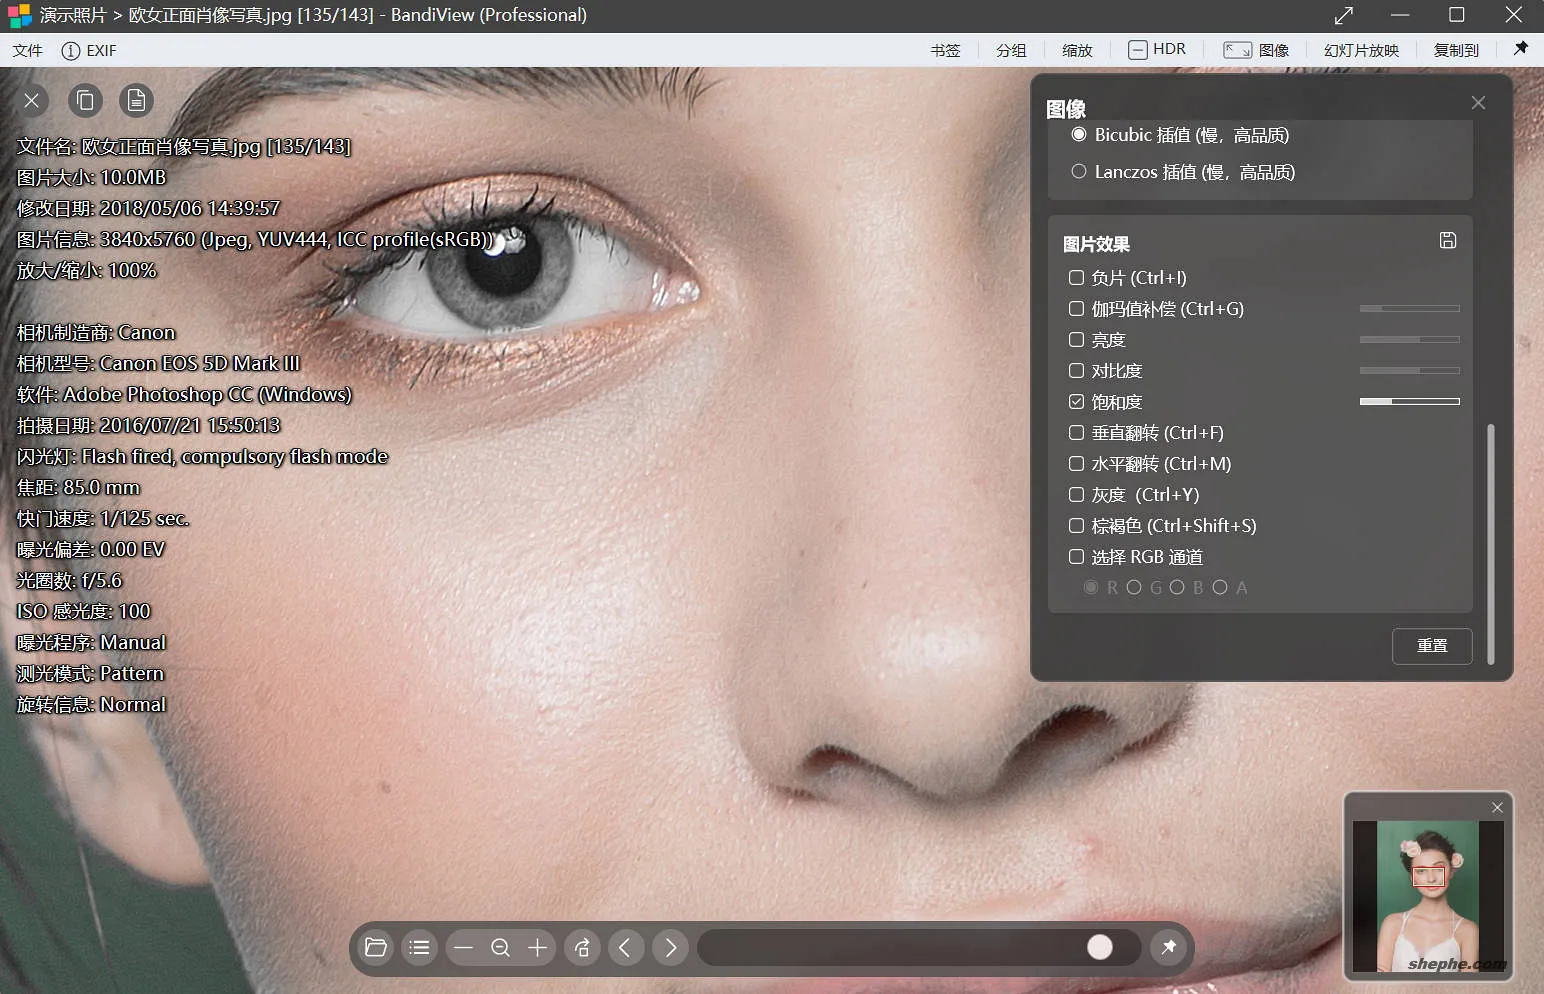Open the 文件 menu
Screen dimensions: 1544x994
(28, 50)
